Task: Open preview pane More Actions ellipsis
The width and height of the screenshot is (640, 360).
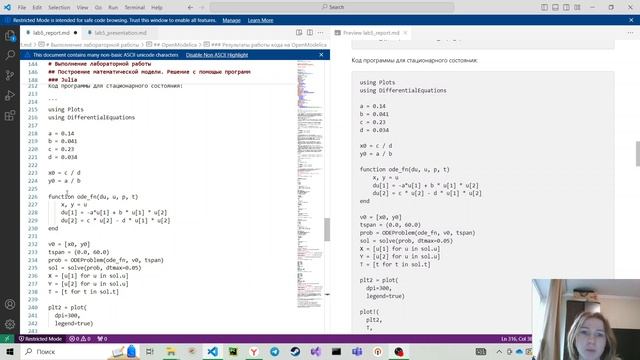Action: 631,33
